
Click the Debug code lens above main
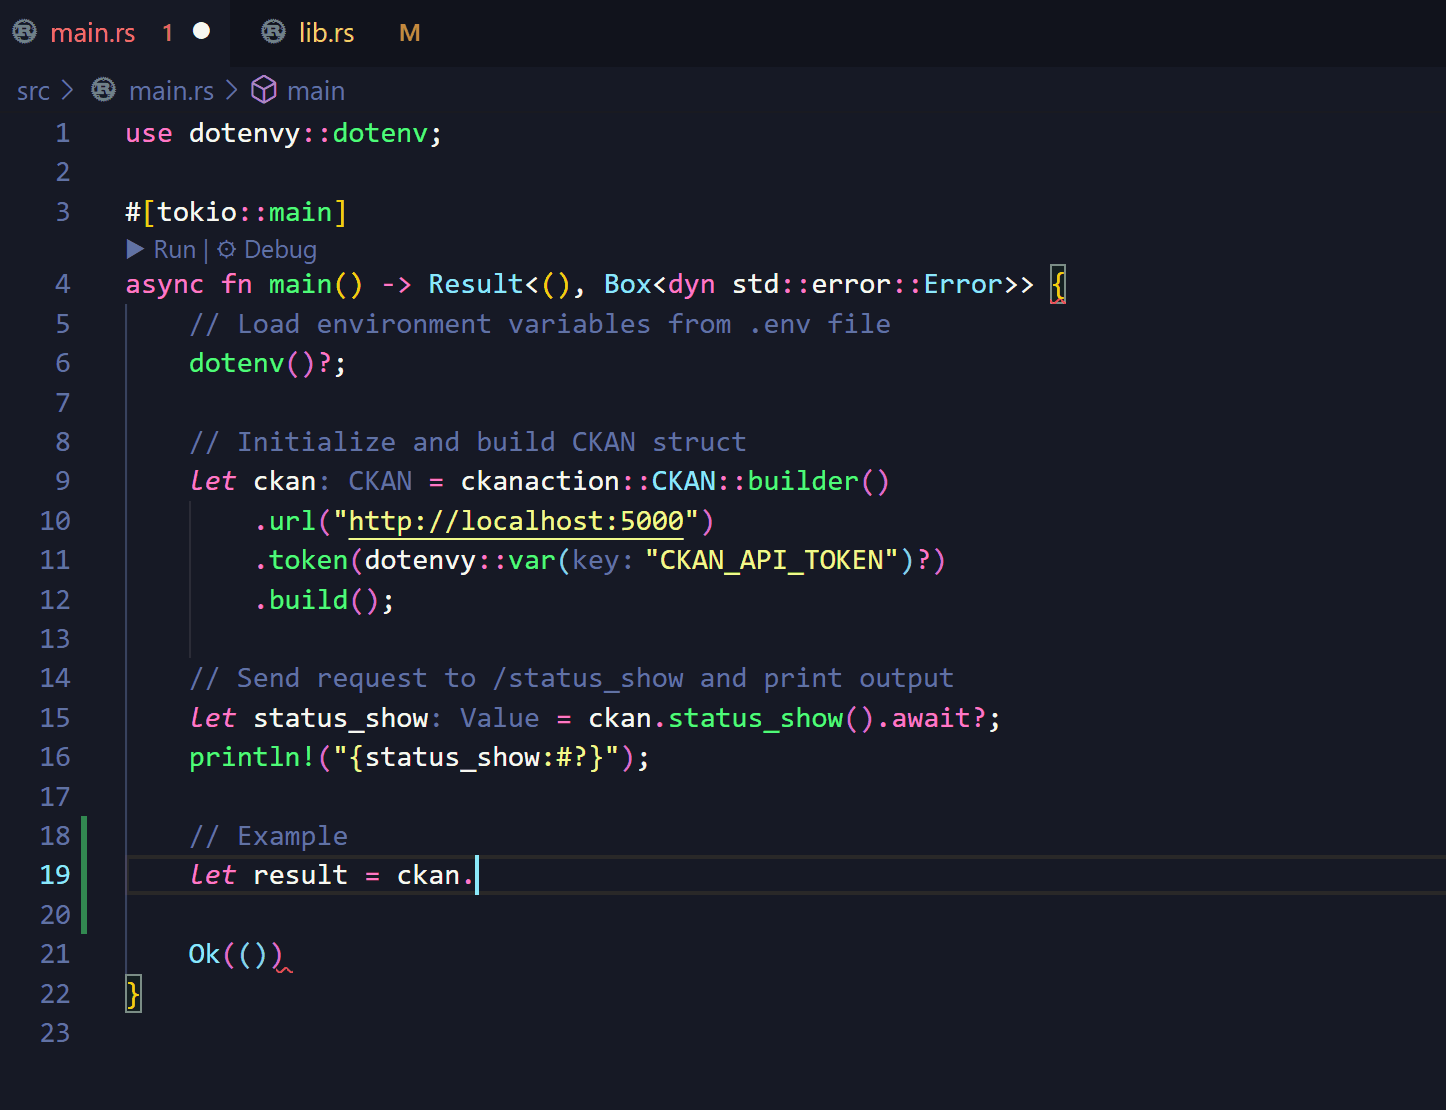(x=280, y=249)
